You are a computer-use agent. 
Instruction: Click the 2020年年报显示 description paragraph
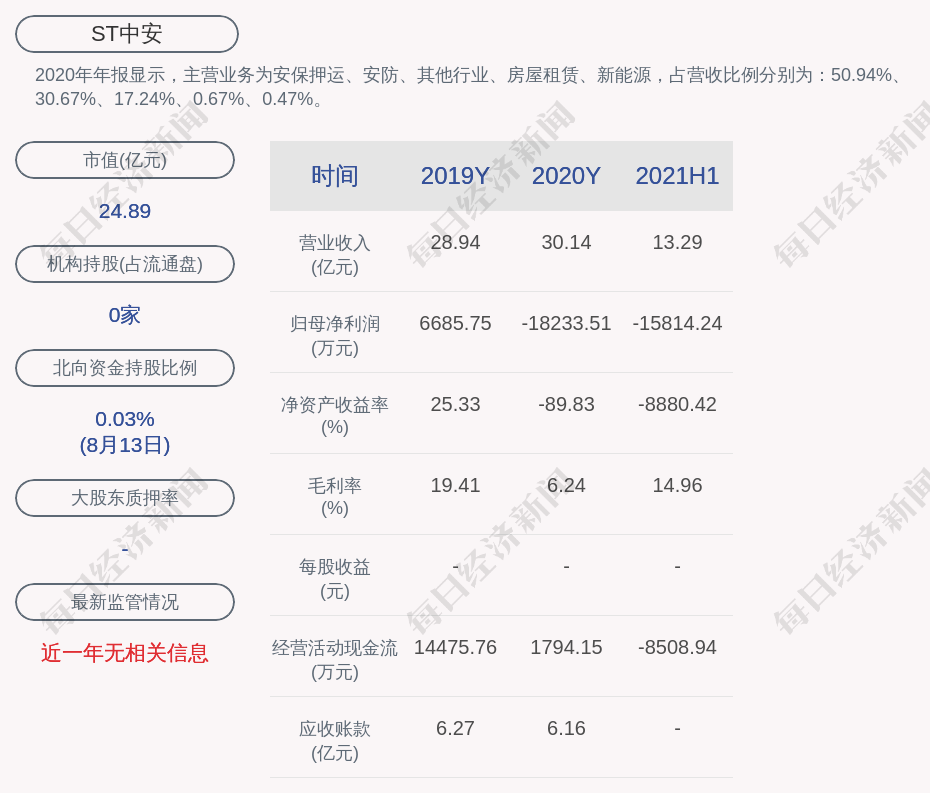tap(469, 87)
